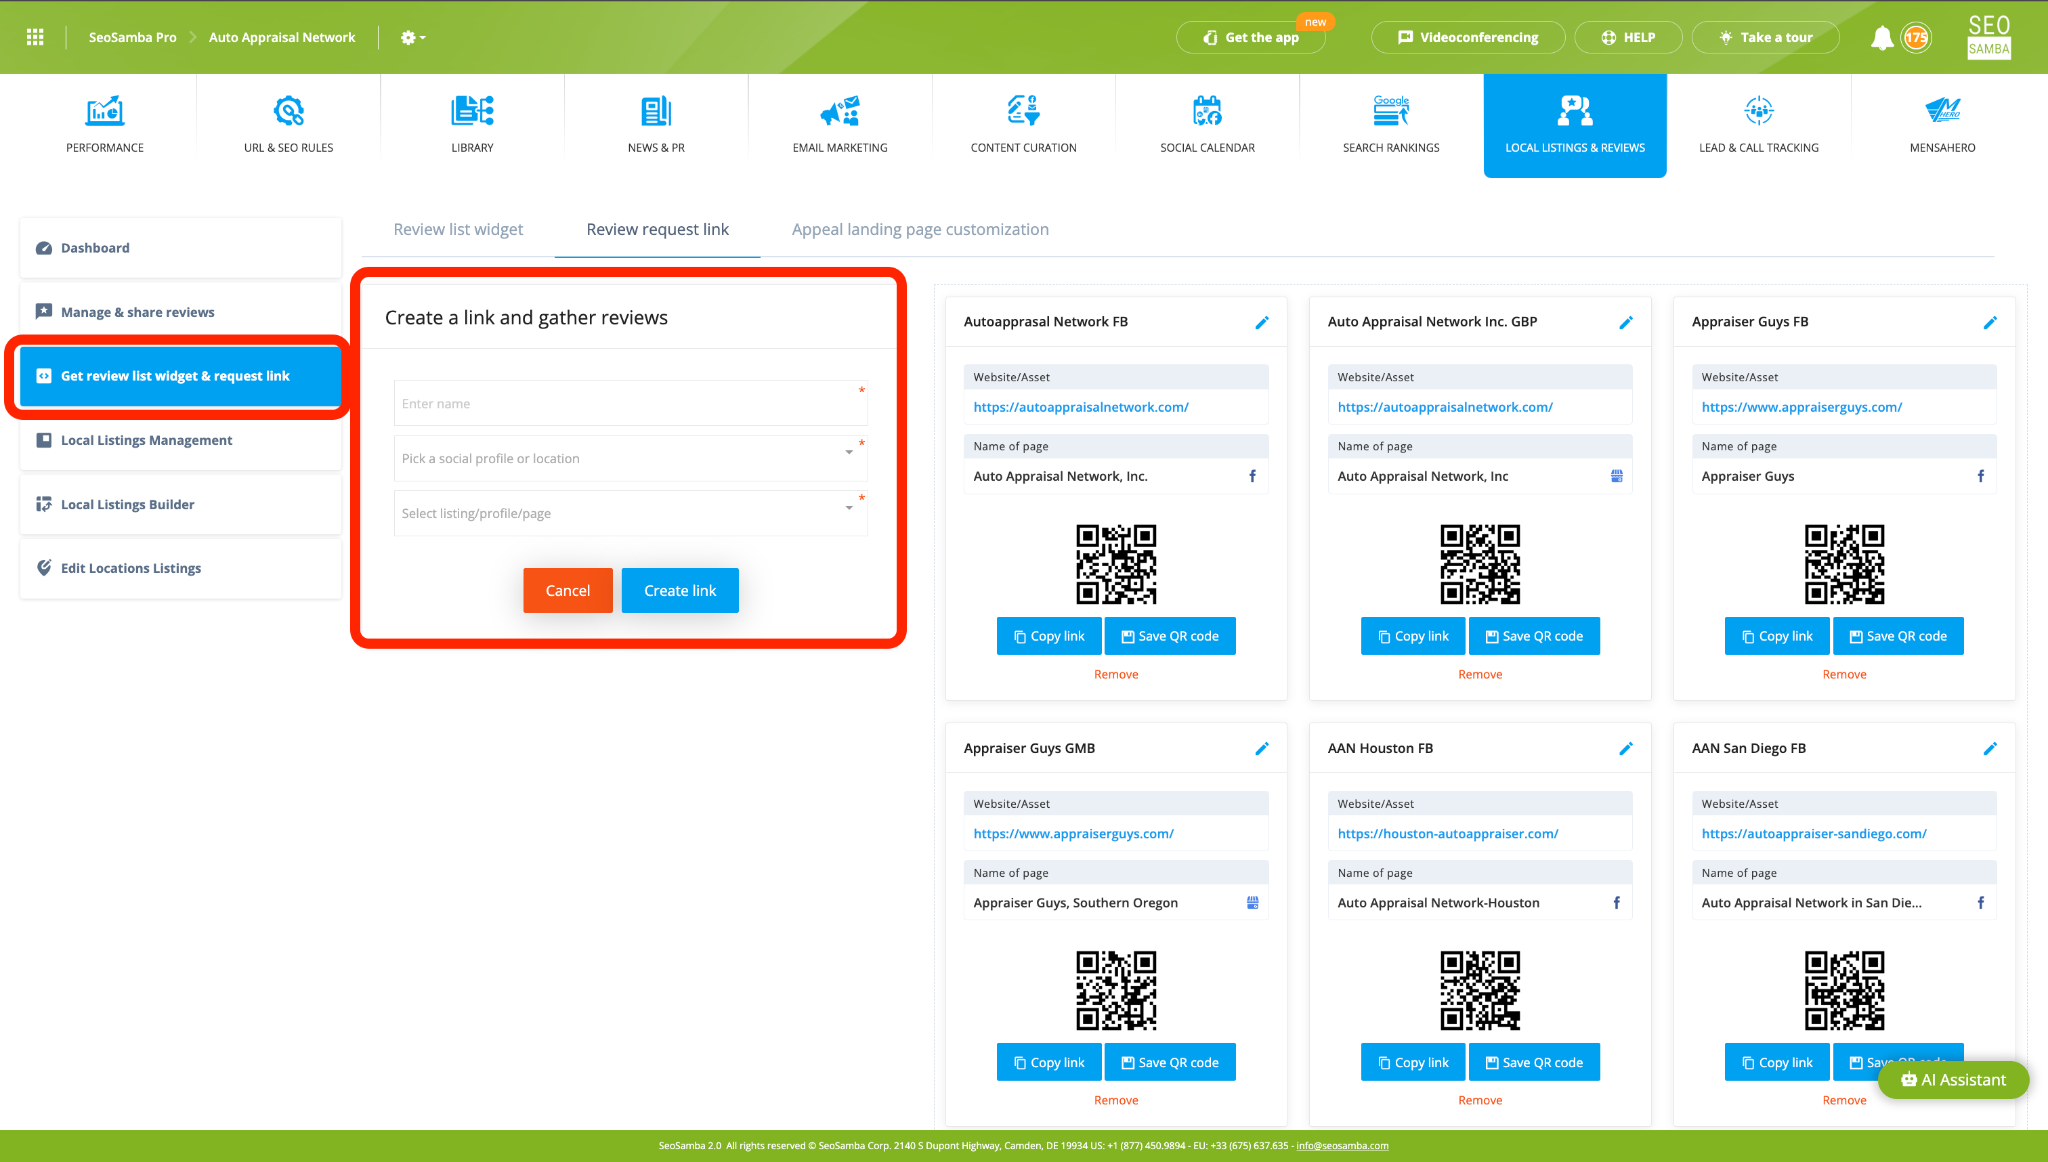This screenshot has height=1162, width=2048.
Task: Click SeoSamba Pro breadcrumb
Action: [x=132, y=37]
